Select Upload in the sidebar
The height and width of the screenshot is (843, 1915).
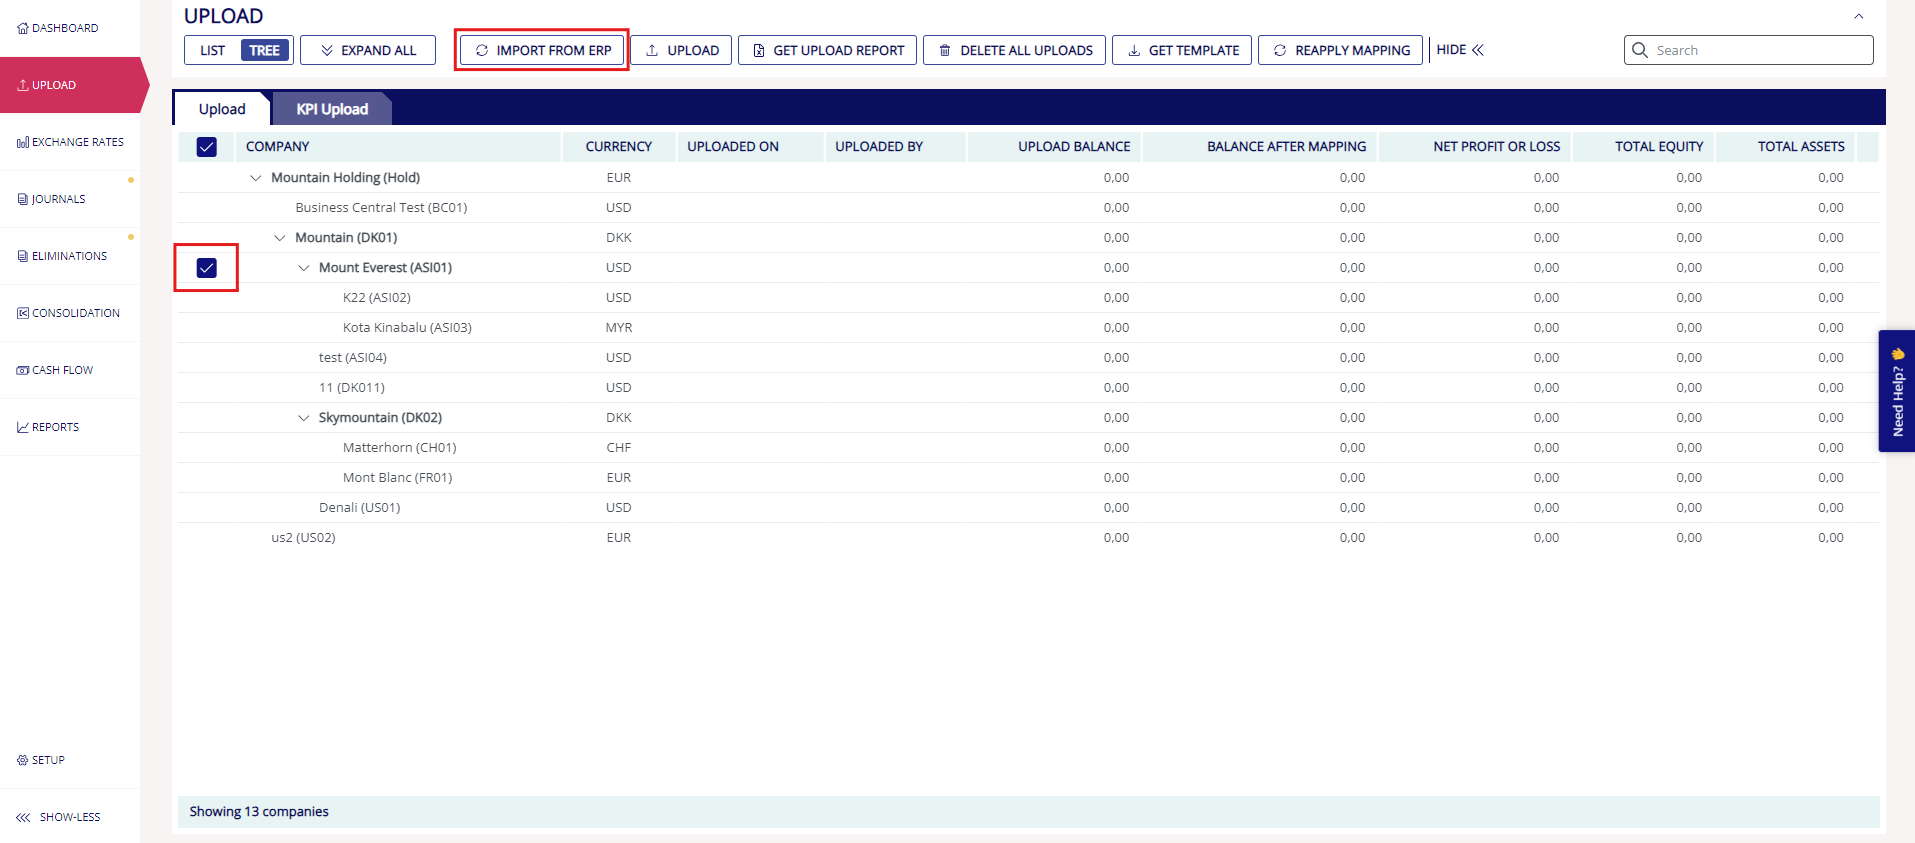click(70, 85)
